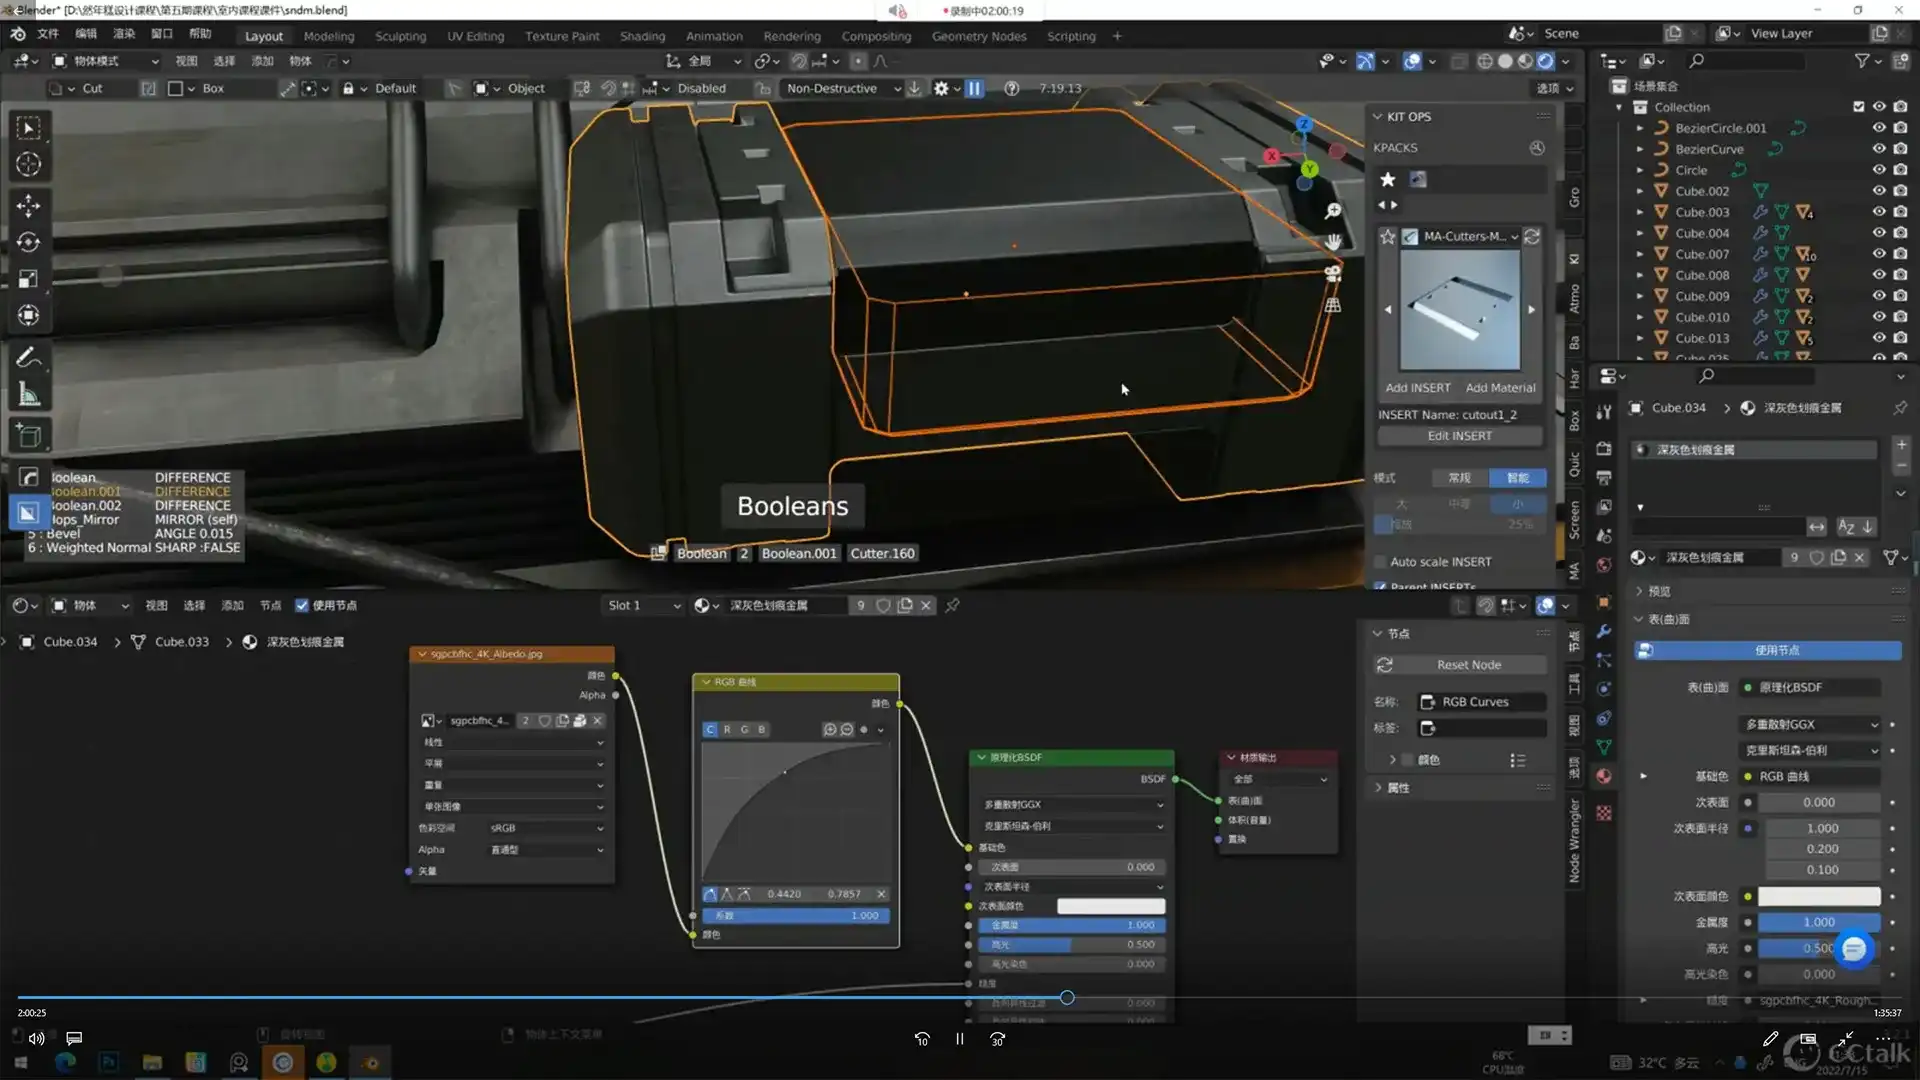Select the Measure tool
This screenshot has height=1080, width=1920.
tap(28, 395)
